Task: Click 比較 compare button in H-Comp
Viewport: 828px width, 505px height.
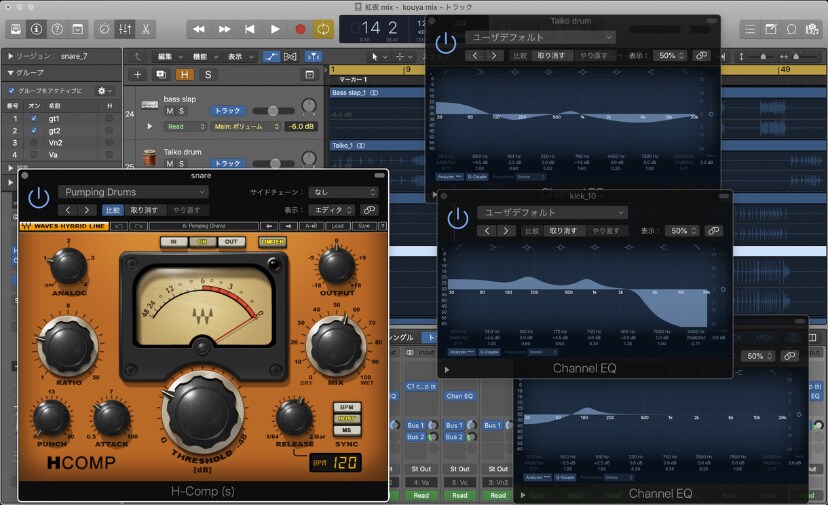Action: click(x=112, y=210)
